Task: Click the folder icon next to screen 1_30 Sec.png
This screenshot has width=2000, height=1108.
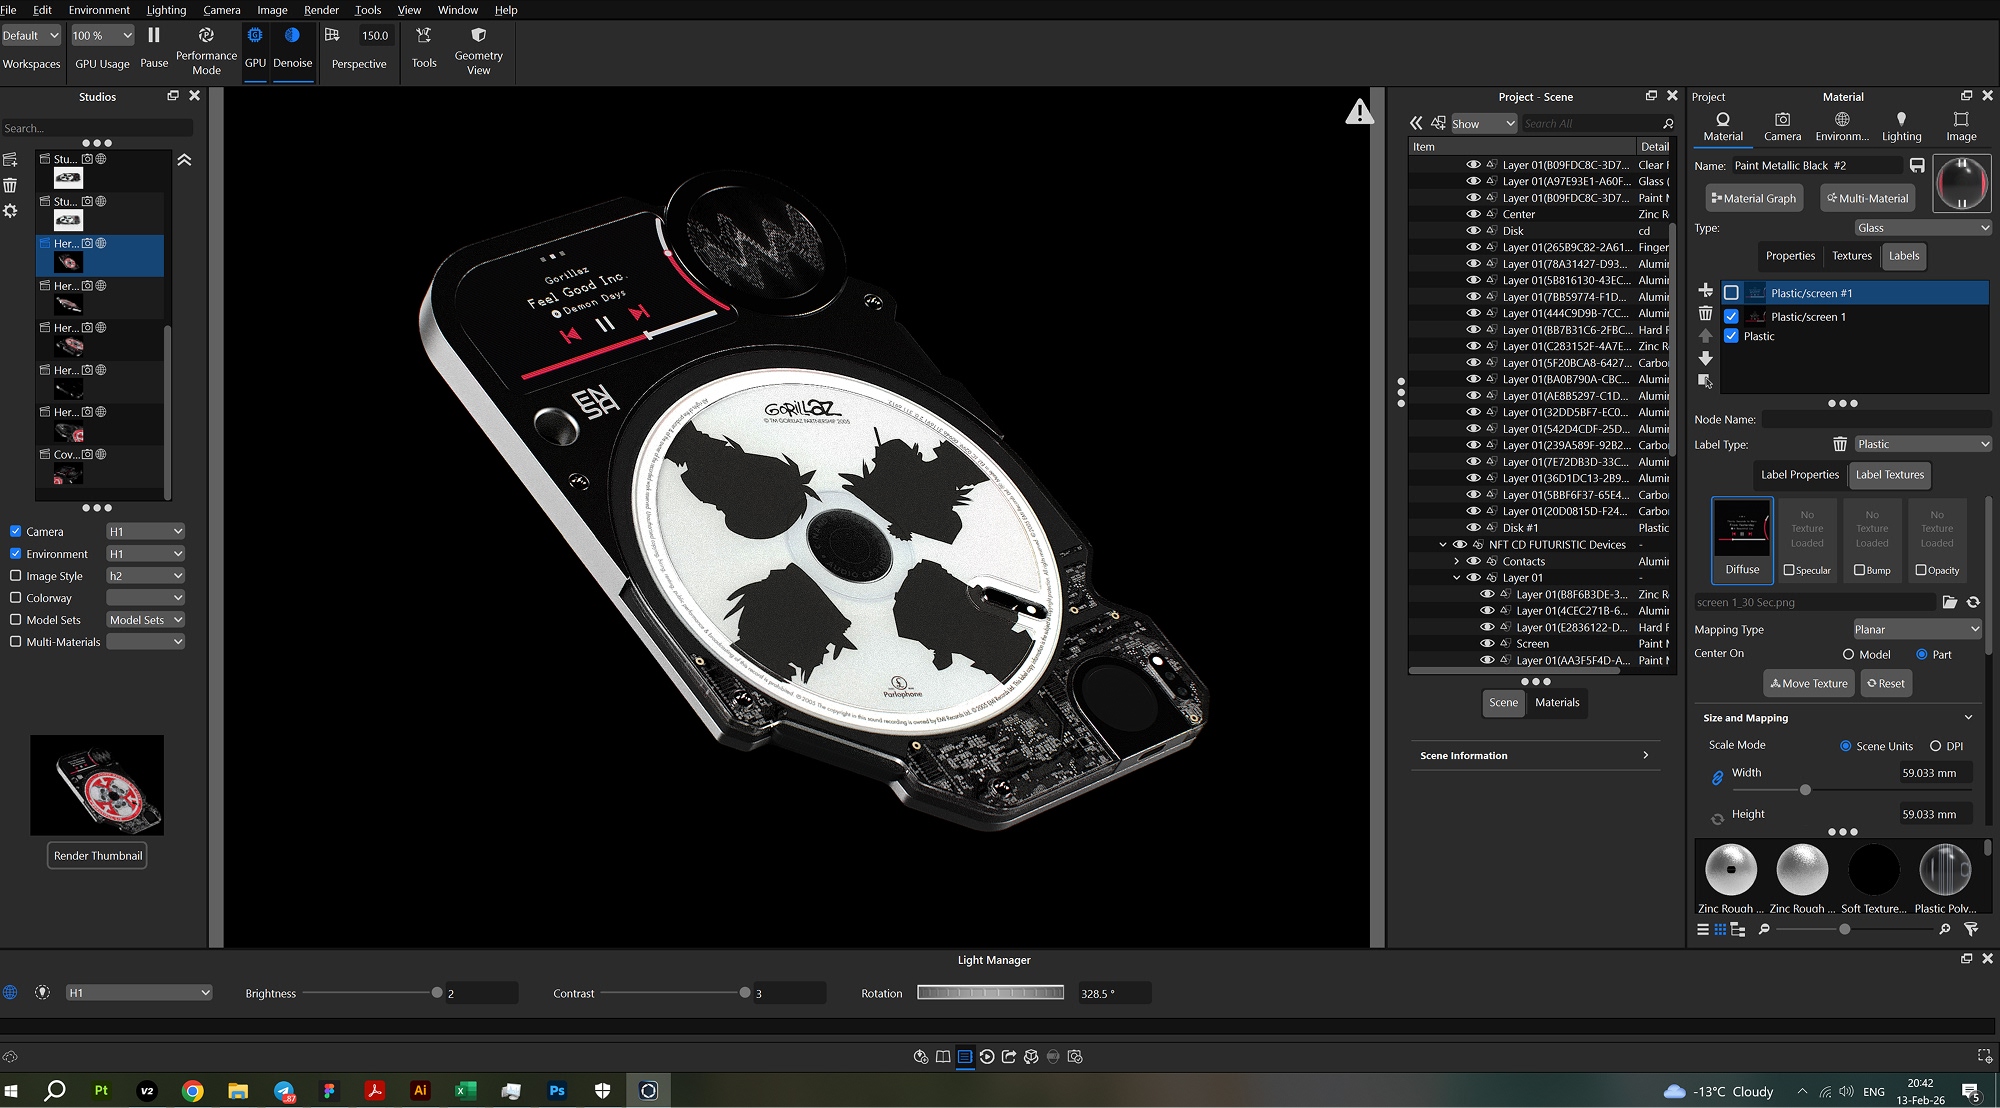Action: 1950,602
